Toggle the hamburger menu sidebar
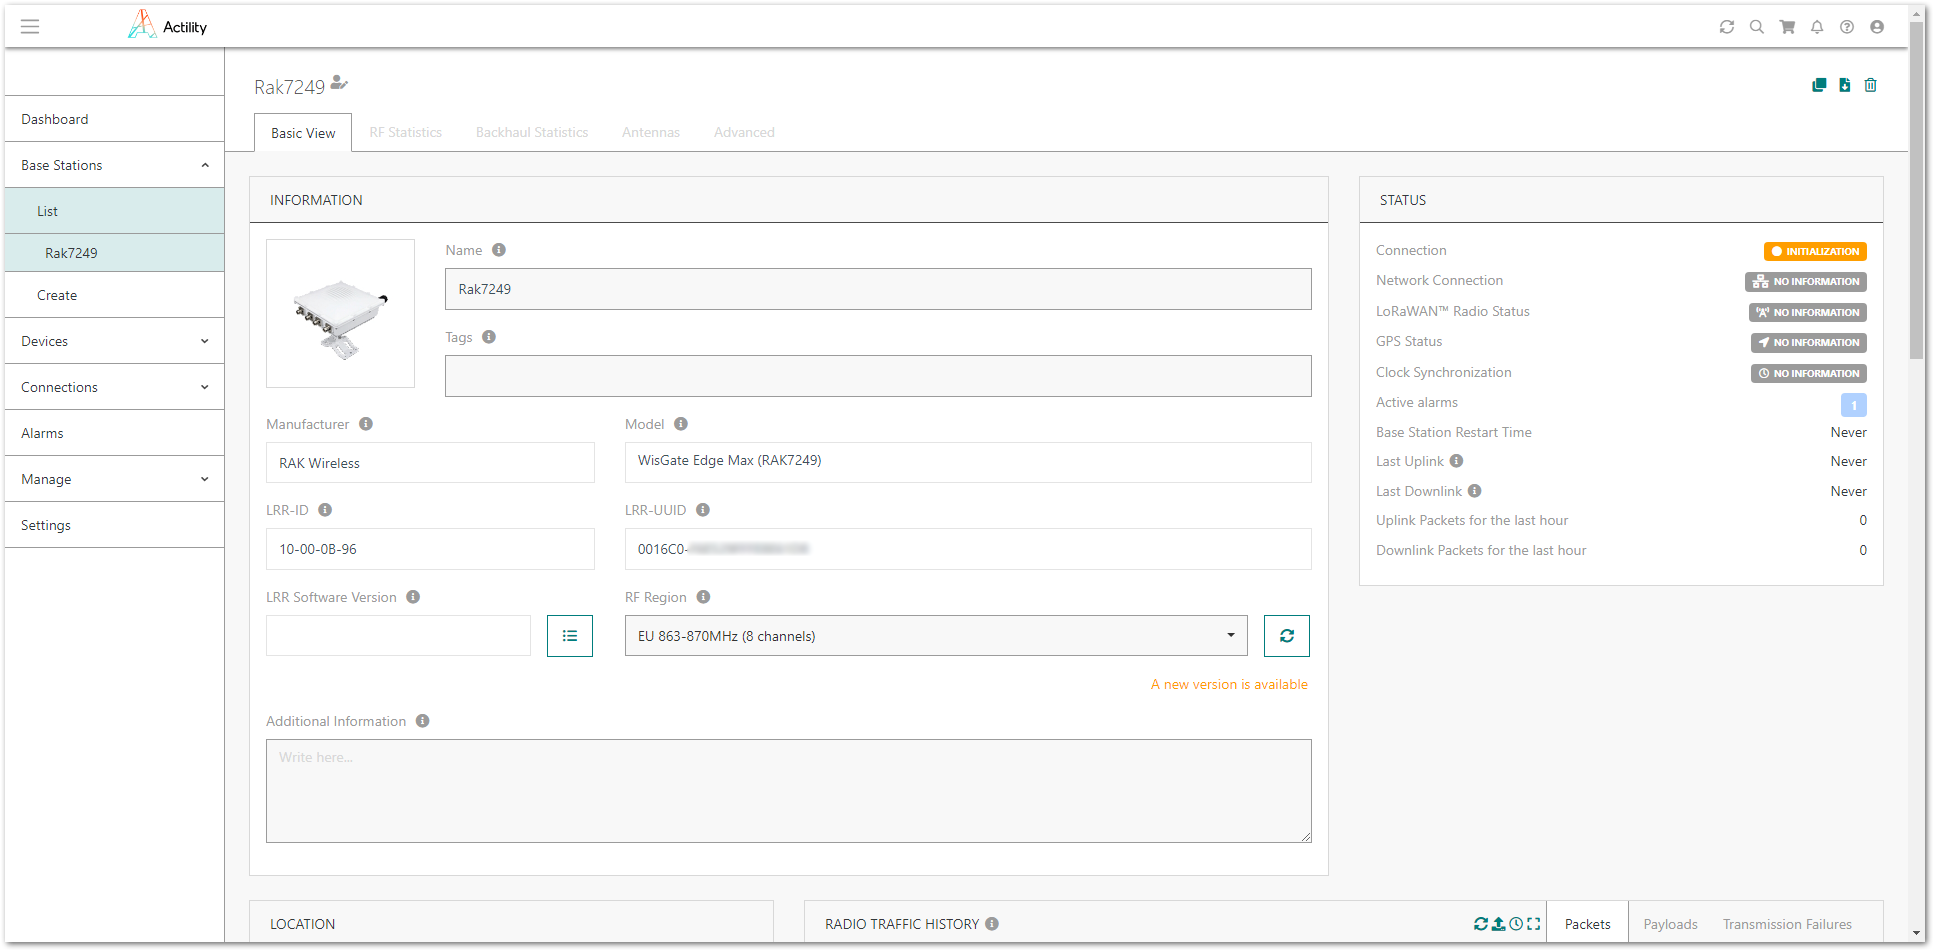The image size is (1934, 951). 30,27
